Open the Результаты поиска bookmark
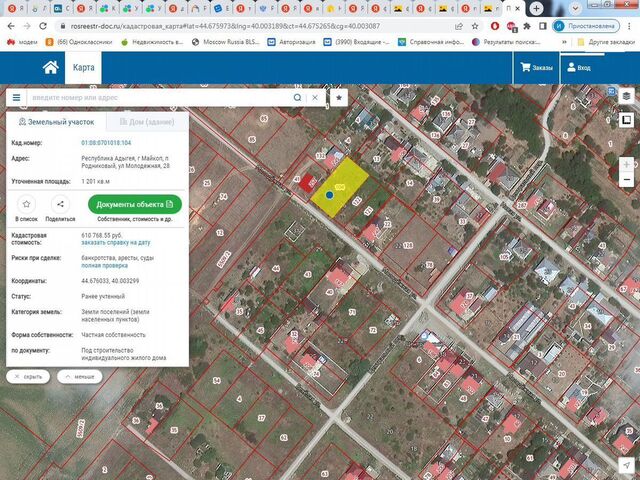640x480 pixels. (x=506, y=42)
